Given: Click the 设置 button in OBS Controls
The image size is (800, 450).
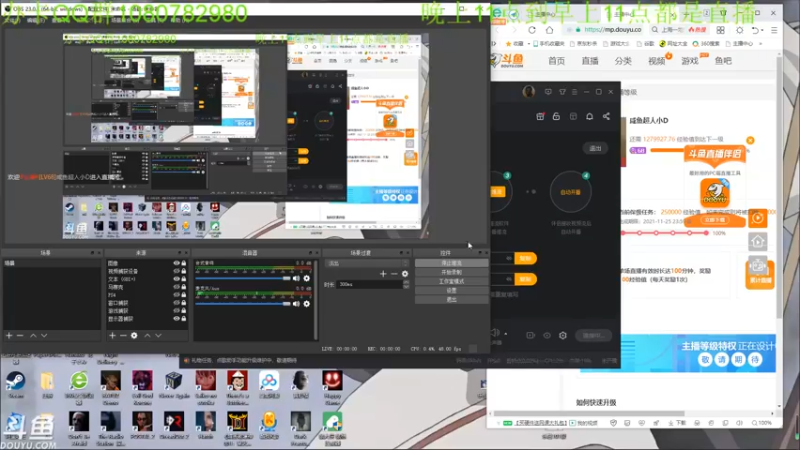Looking at the screenshot, I should (451, 290).
